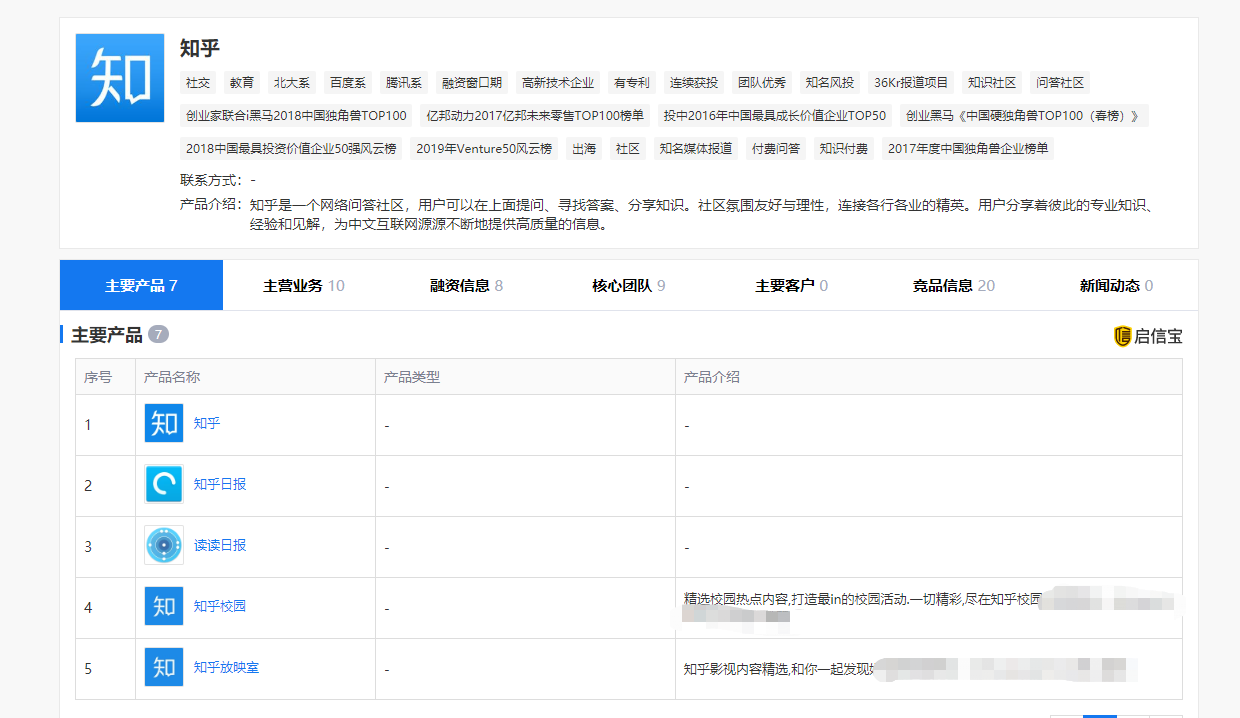Open the 读读日报 product link
Viewport: 1240px width, 718px height.
tap(220, 546)
